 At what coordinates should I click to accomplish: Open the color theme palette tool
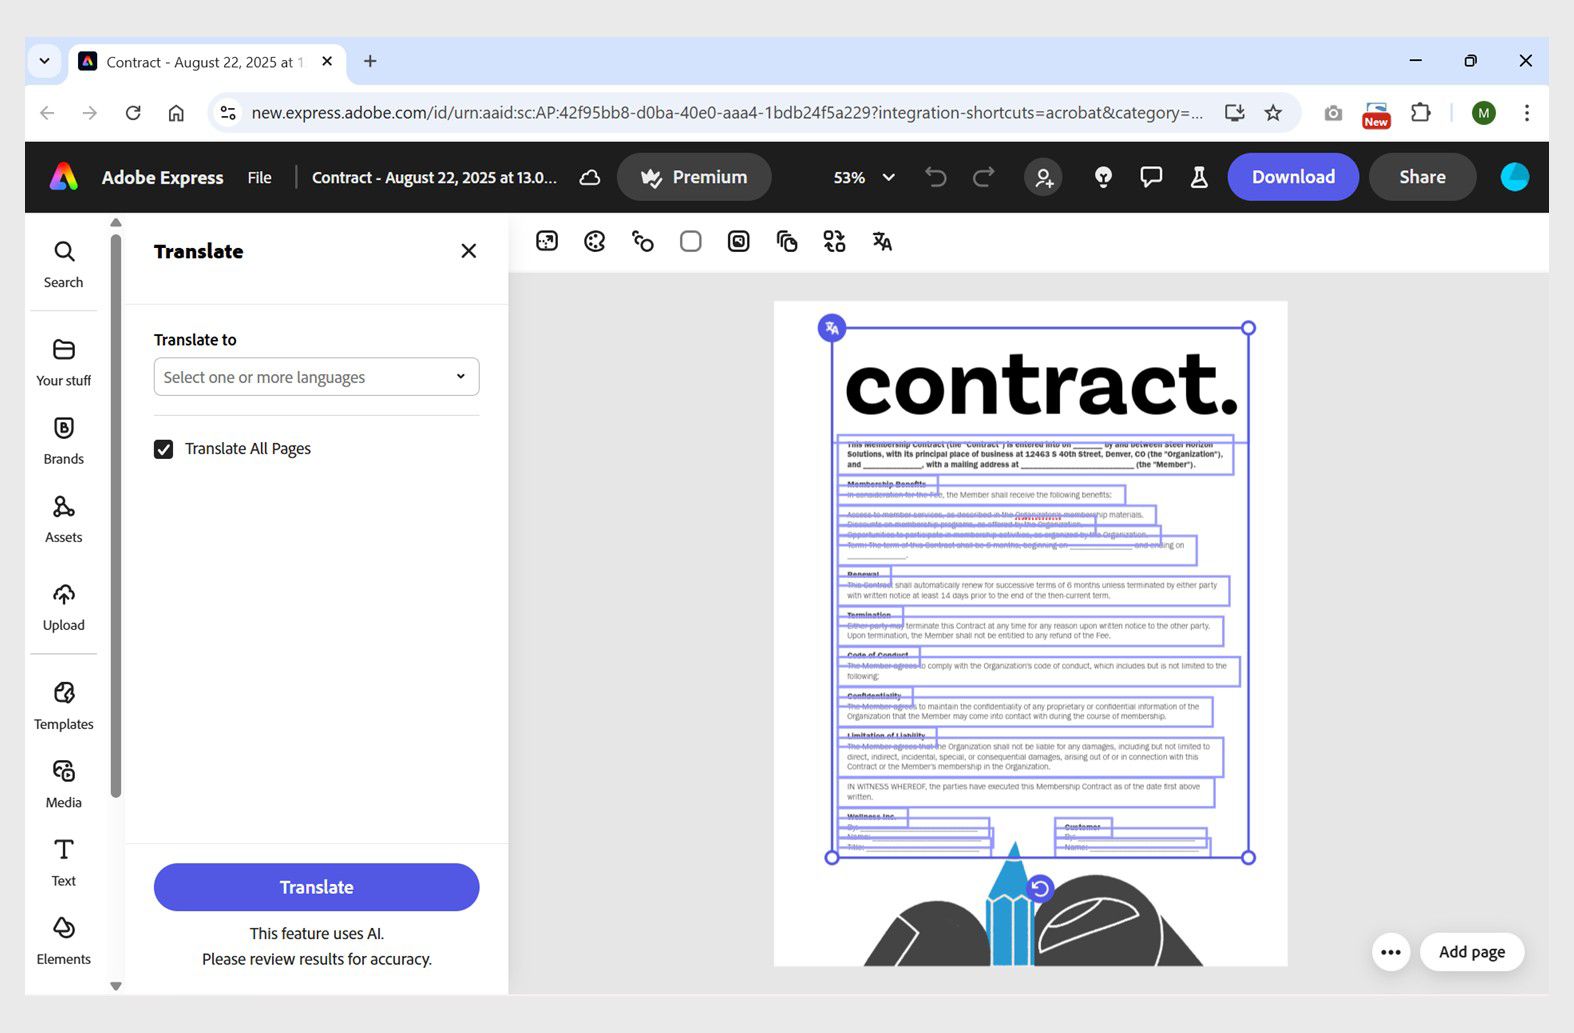pyautogui.click(x=595, y=241)
